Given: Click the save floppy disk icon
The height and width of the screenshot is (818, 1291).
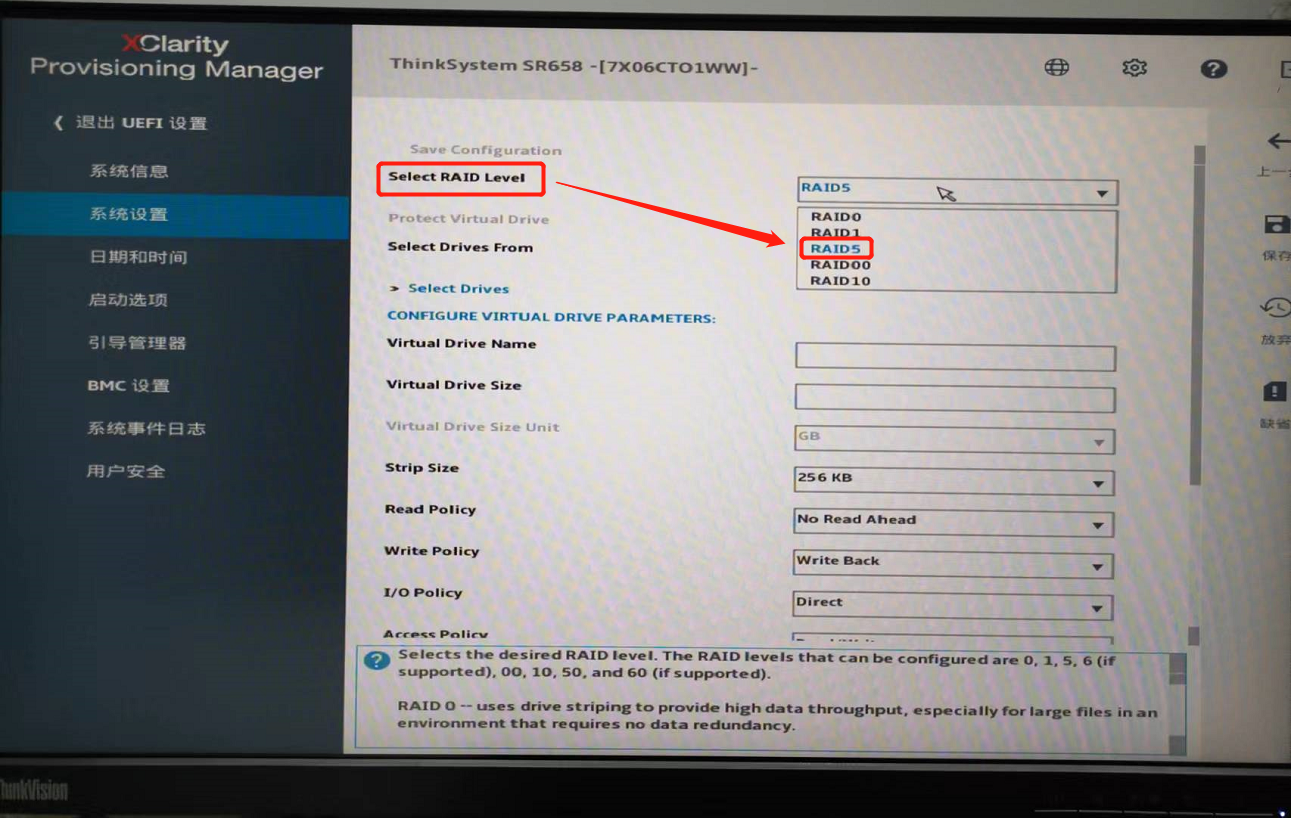Looking at the screenshot, I should [x=1276, y=224].
